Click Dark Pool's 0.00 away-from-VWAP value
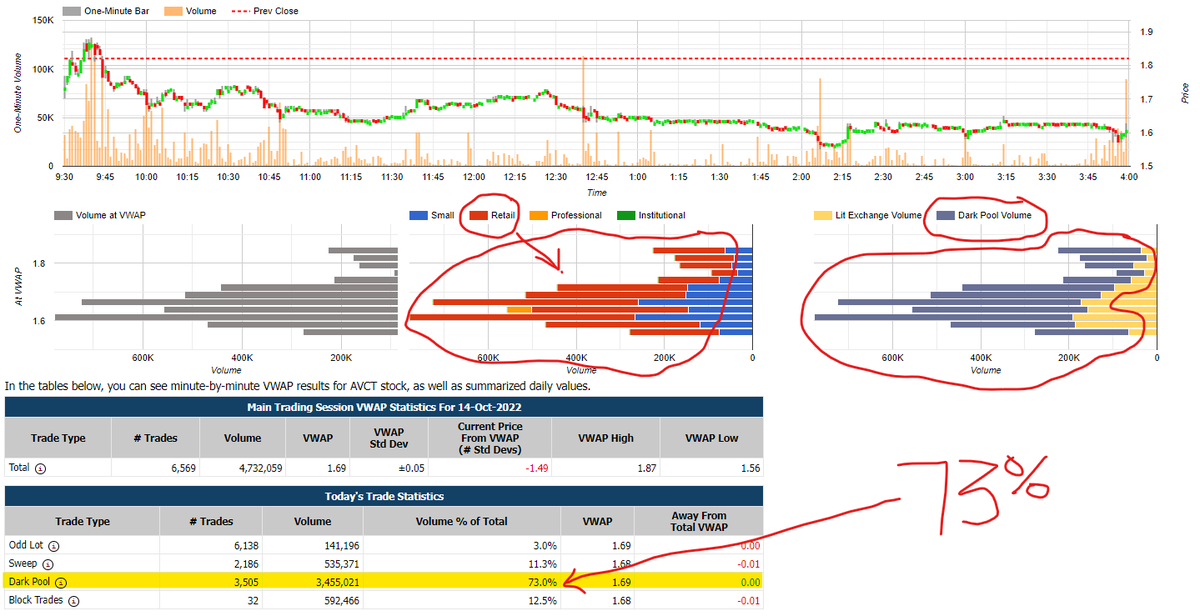 (x=749, y=582)
